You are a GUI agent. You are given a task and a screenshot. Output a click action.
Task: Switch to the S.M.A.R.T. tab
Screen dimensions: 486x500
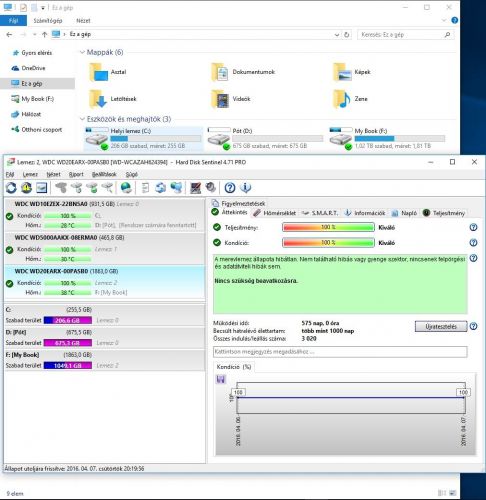pyautogui.click(x=320, y=213)
